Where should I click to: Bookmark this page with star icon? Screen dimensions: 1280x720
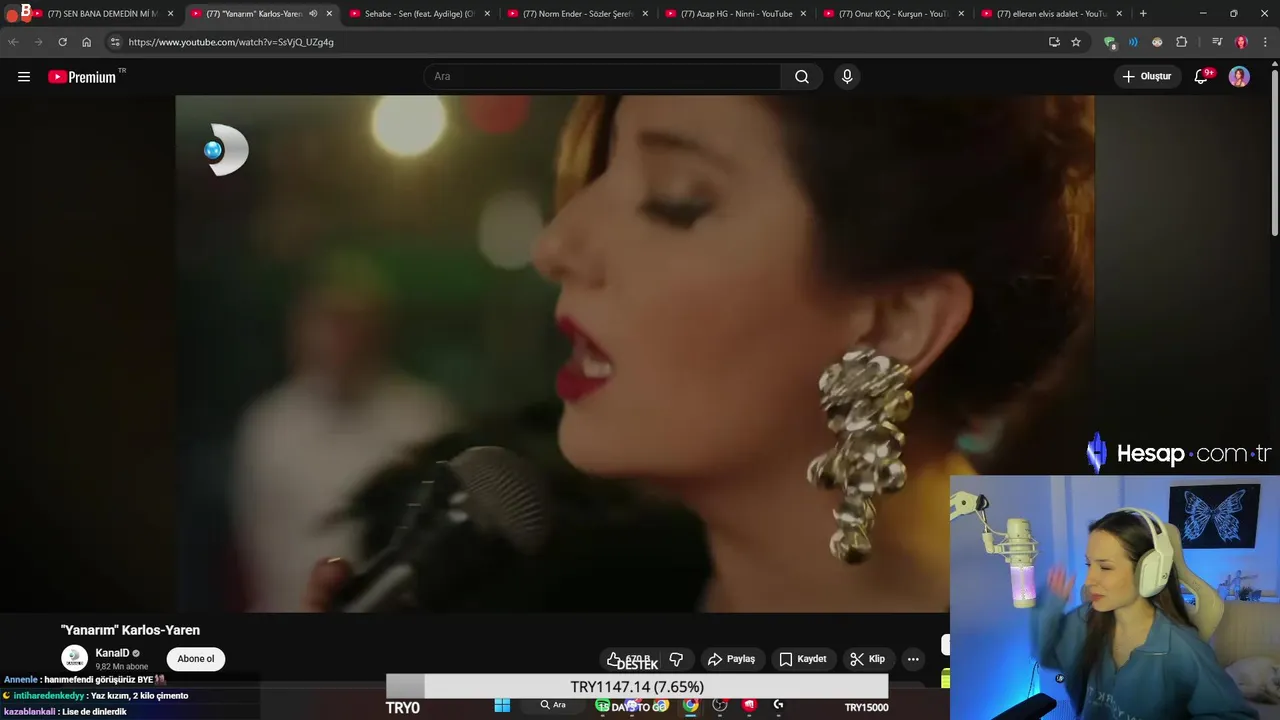[1076, 42]
